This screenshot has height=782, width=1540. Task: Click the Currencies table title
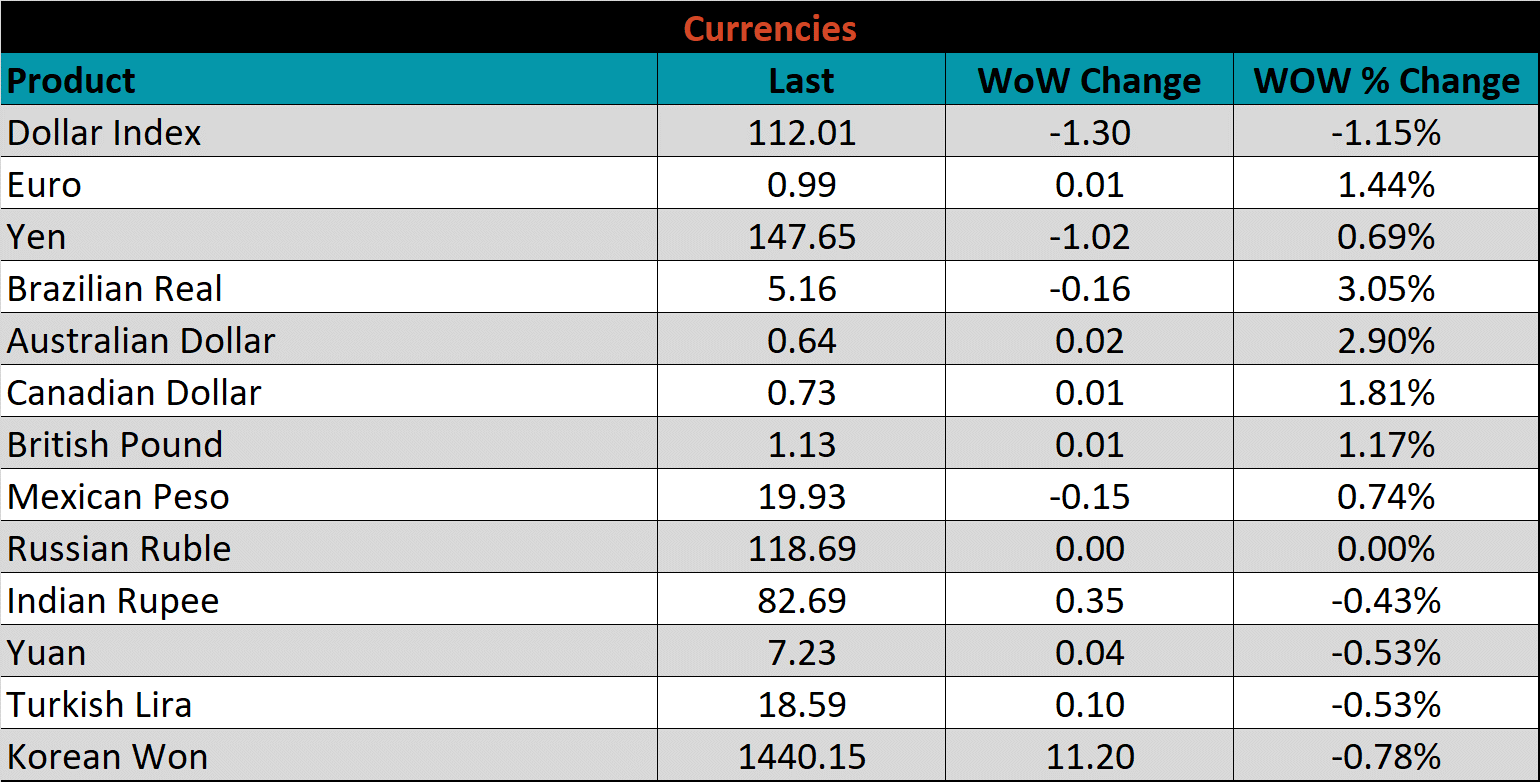770,28
